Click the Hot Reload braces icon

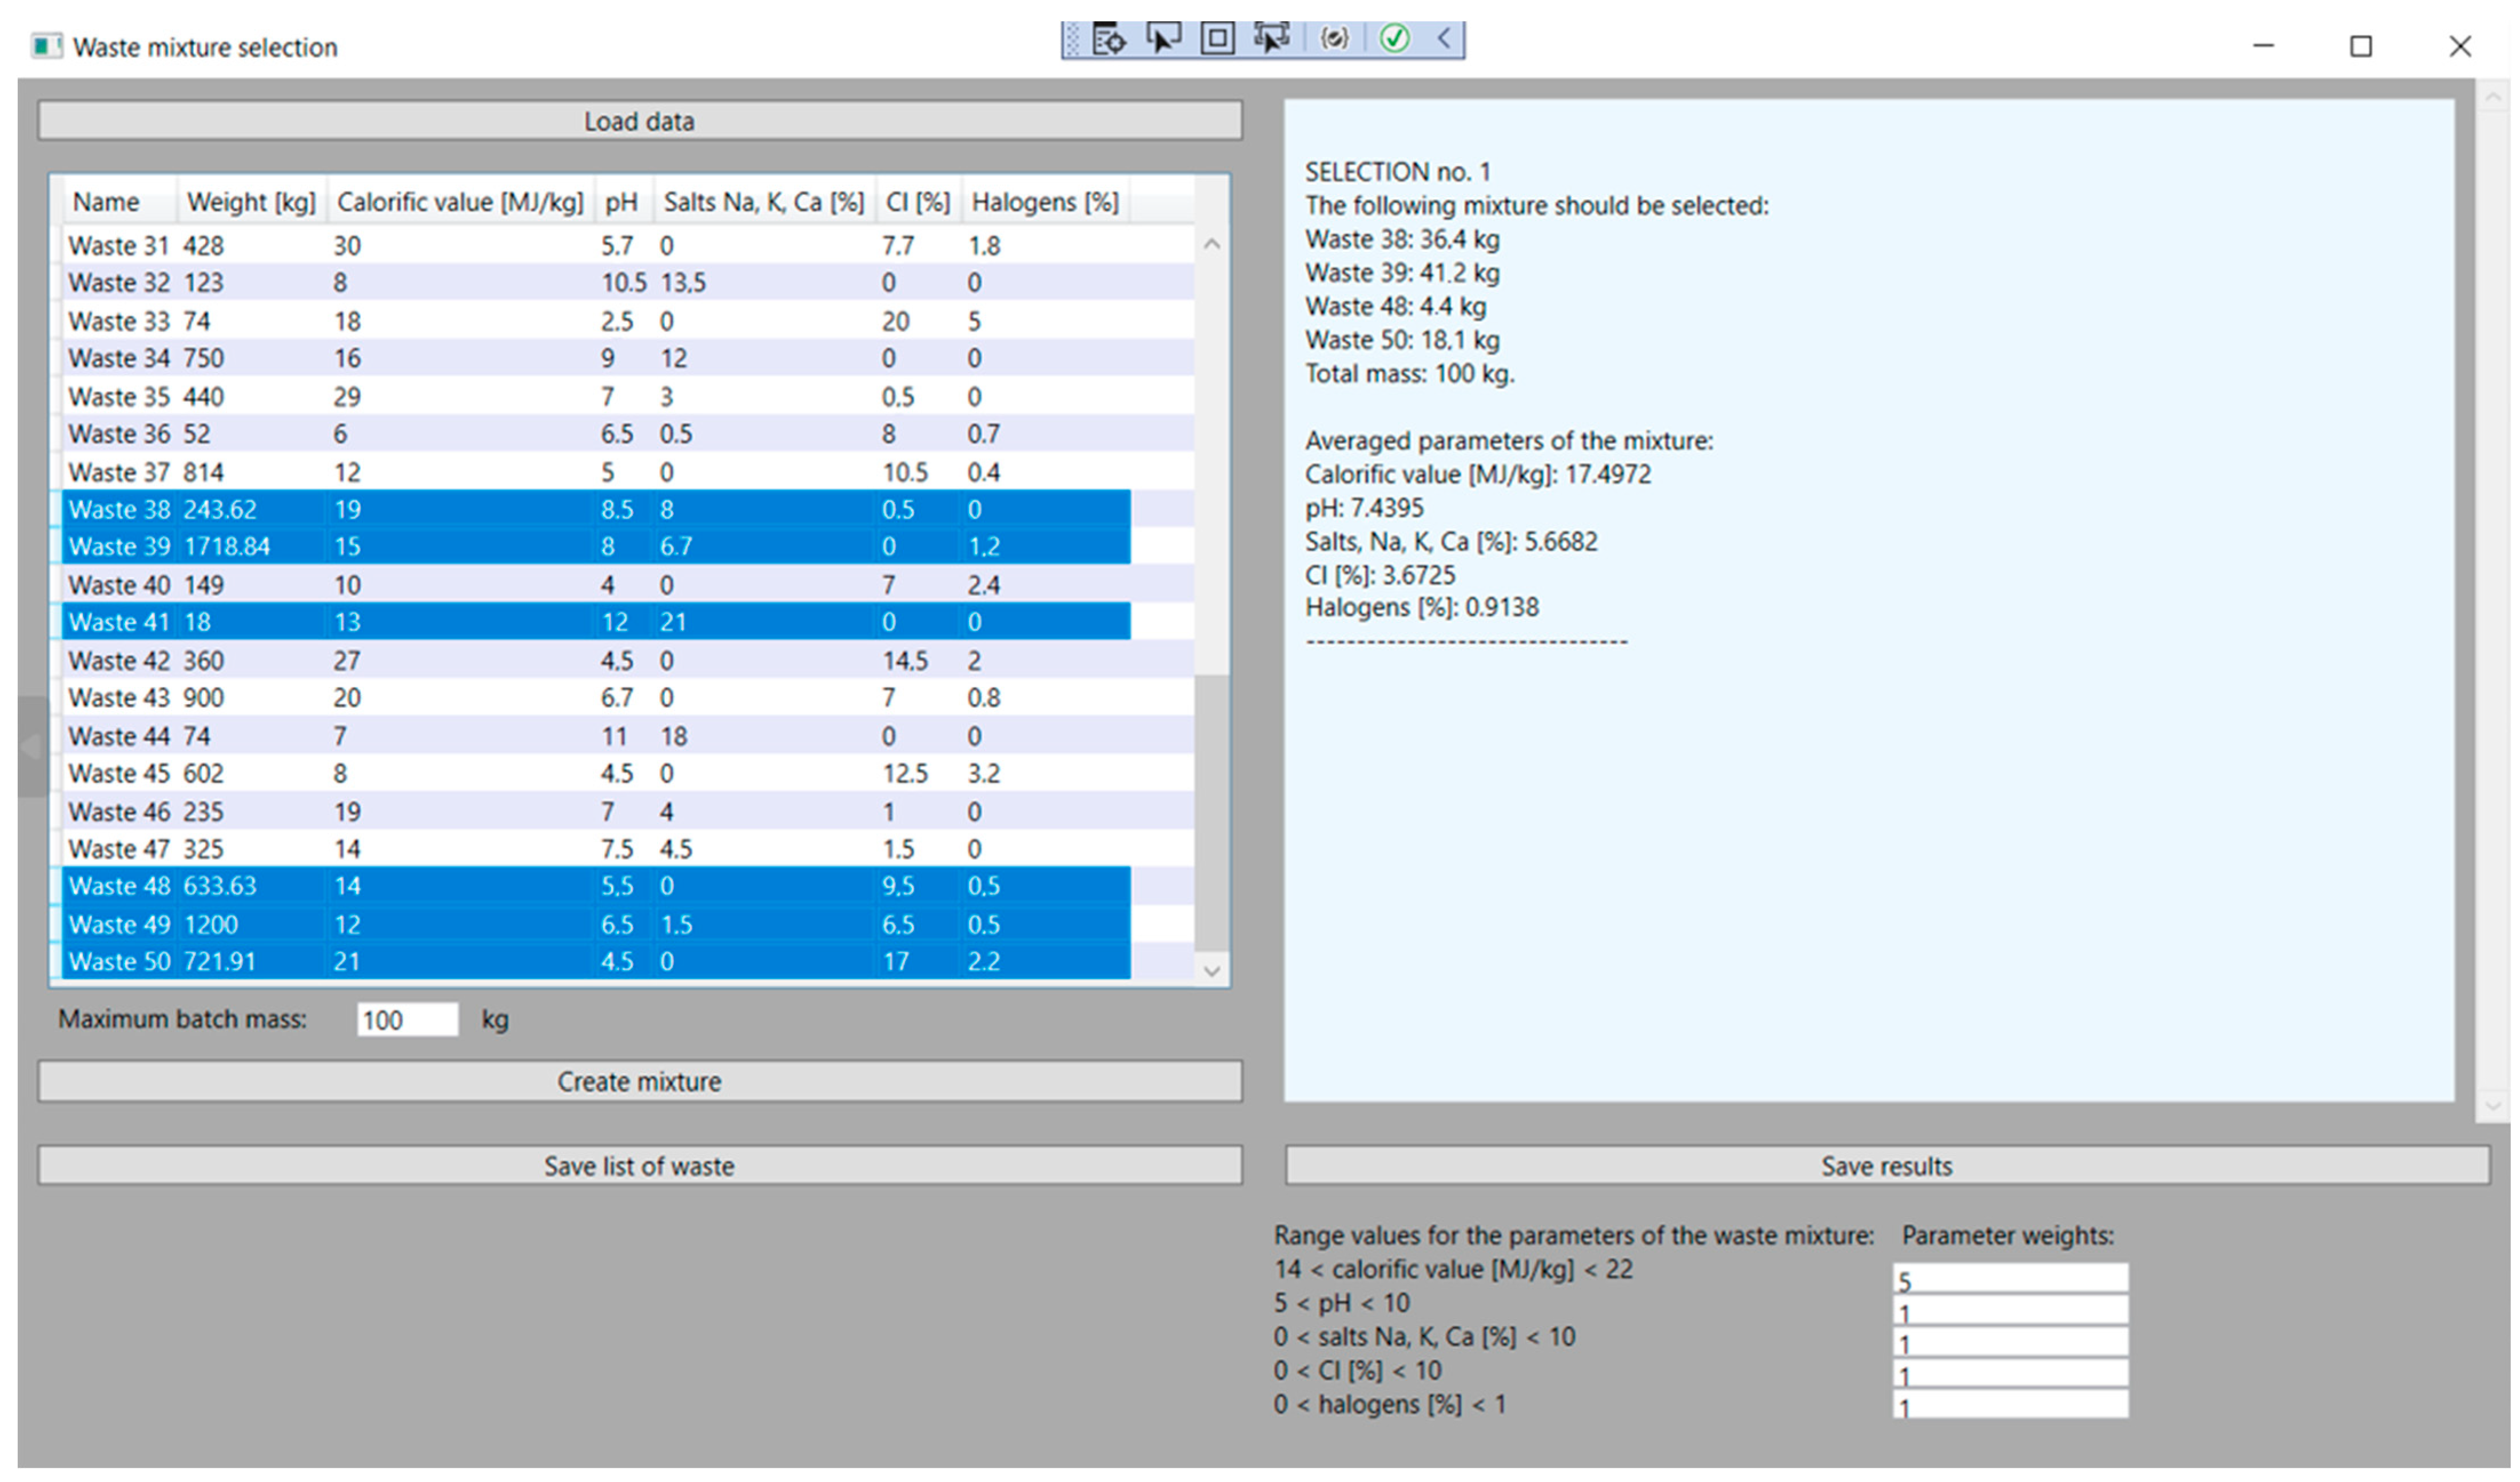pyautogui.click(x=1334, y=39)
